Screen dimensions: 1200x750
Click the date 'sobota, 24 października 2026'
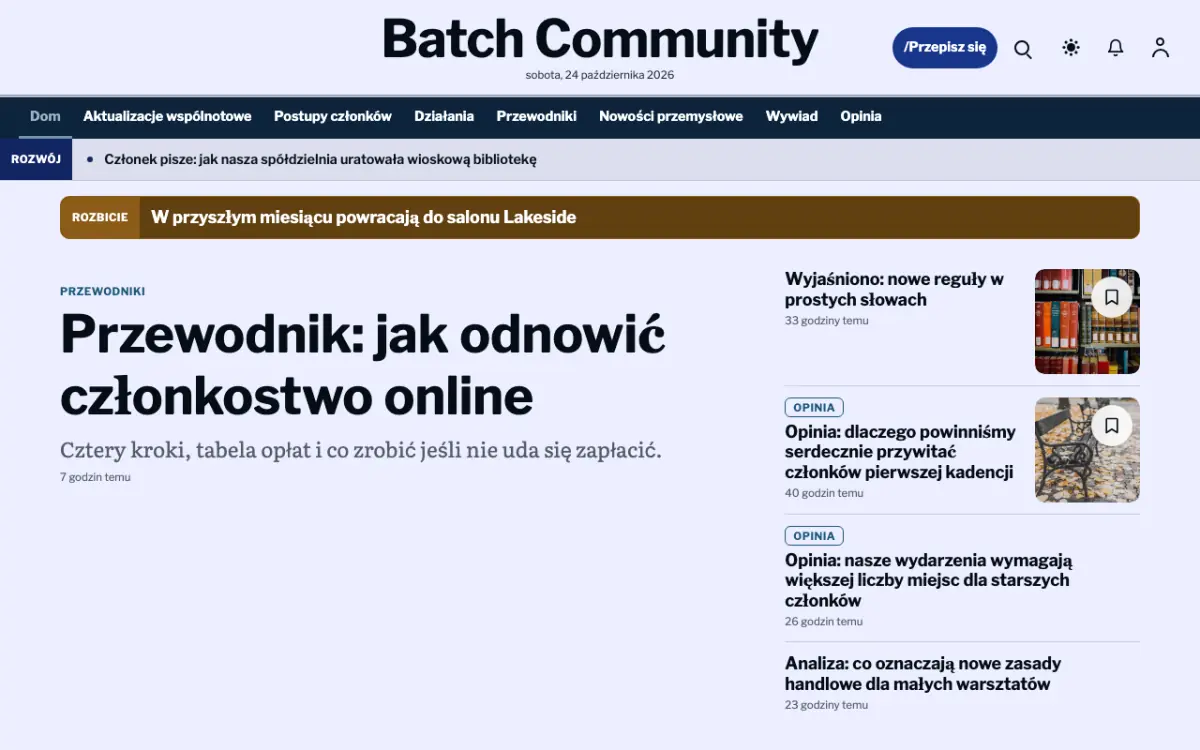tap(600, 75)
